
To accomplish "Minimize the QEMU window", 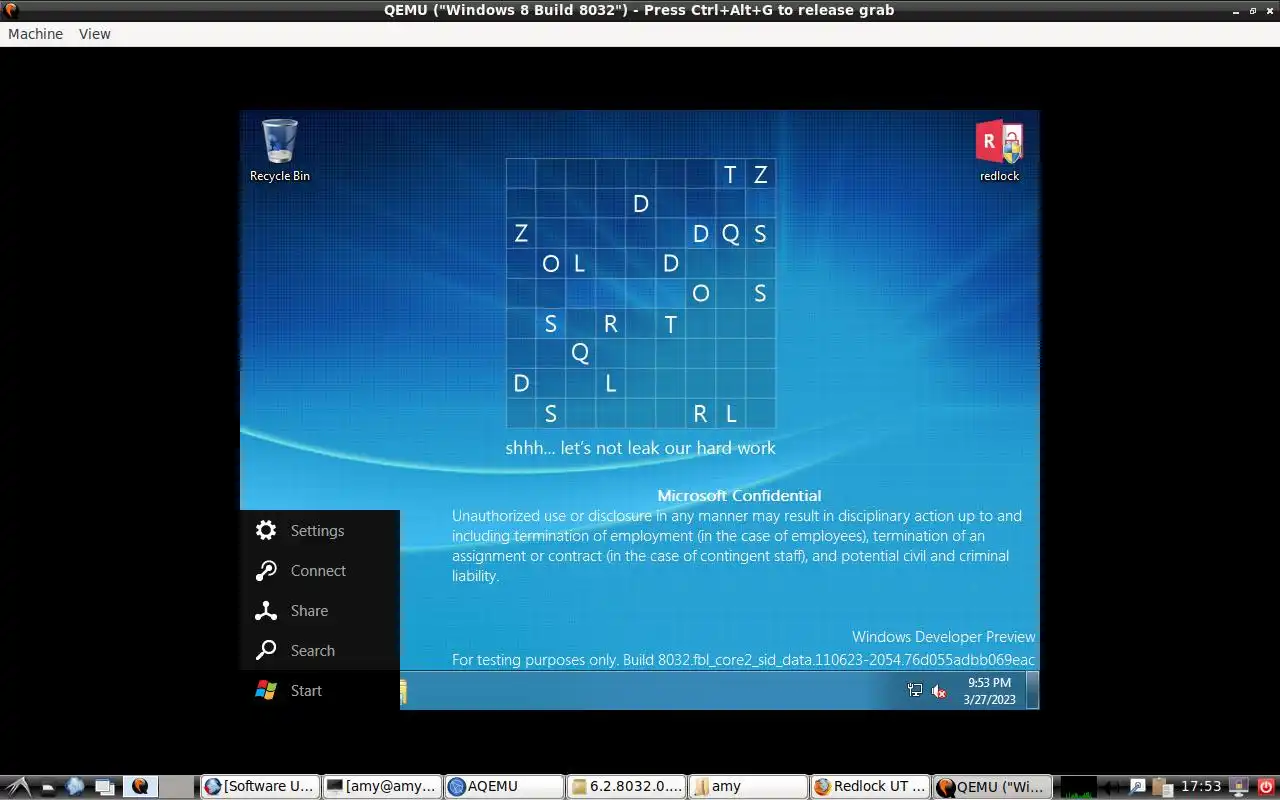I will 1234,10.
